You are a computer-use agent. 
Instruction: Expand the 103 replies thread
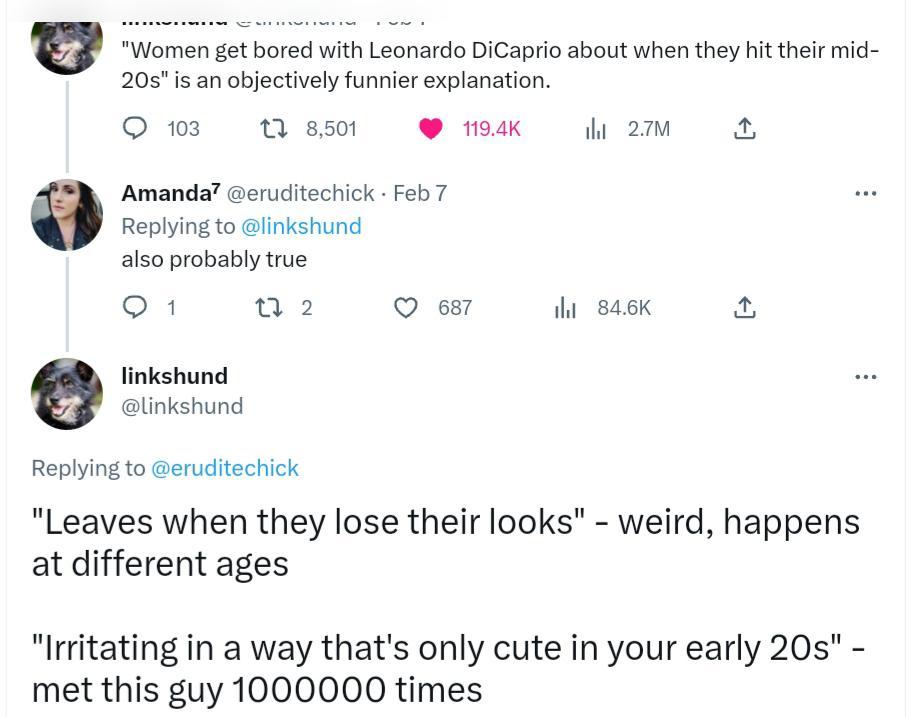point(162,128)
